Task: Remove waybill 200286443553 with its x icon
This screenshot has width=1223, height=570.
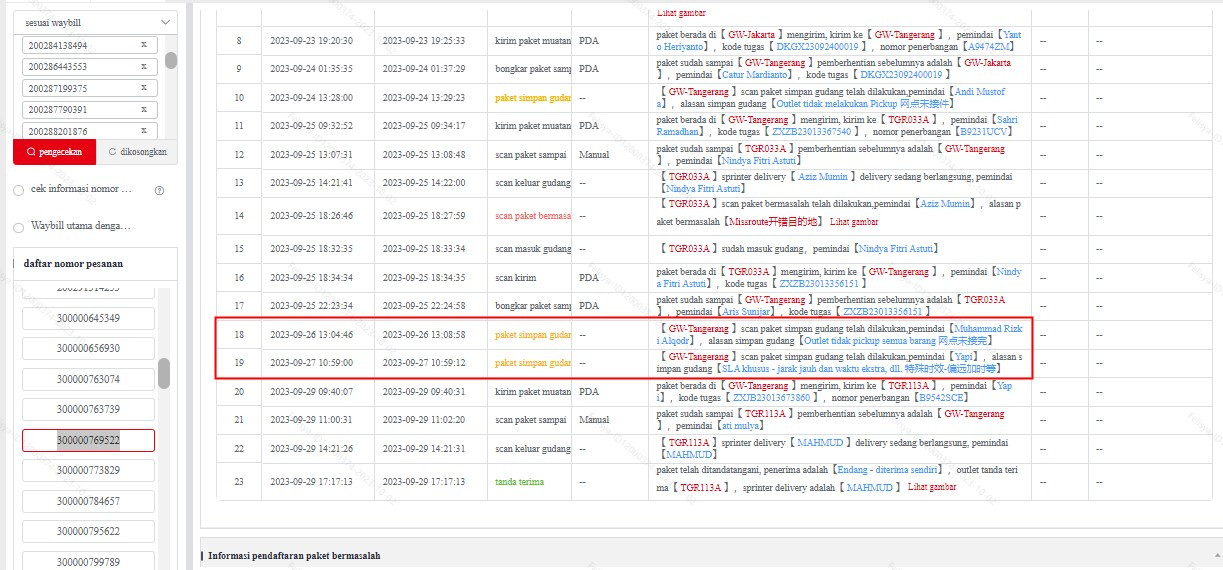Action: pyautogui.click(x=143, y=67)
